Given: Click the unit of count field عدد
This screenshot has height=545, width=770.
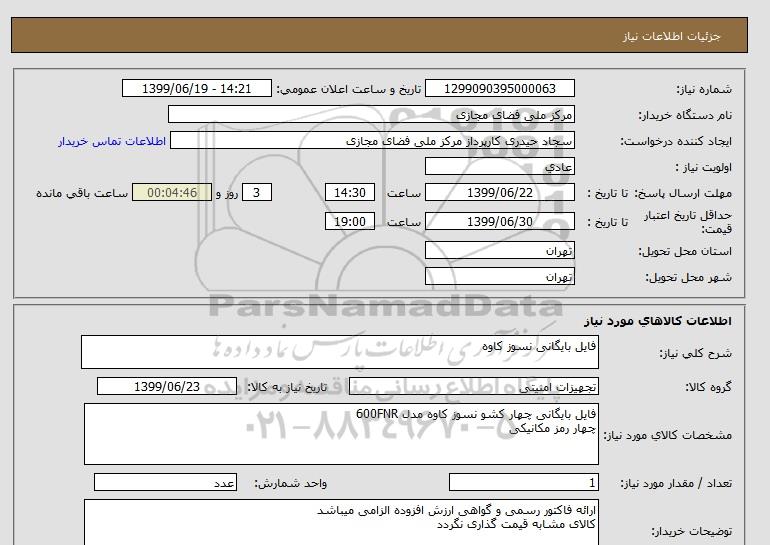Looking at the screenshot, I should coord(165,483).
